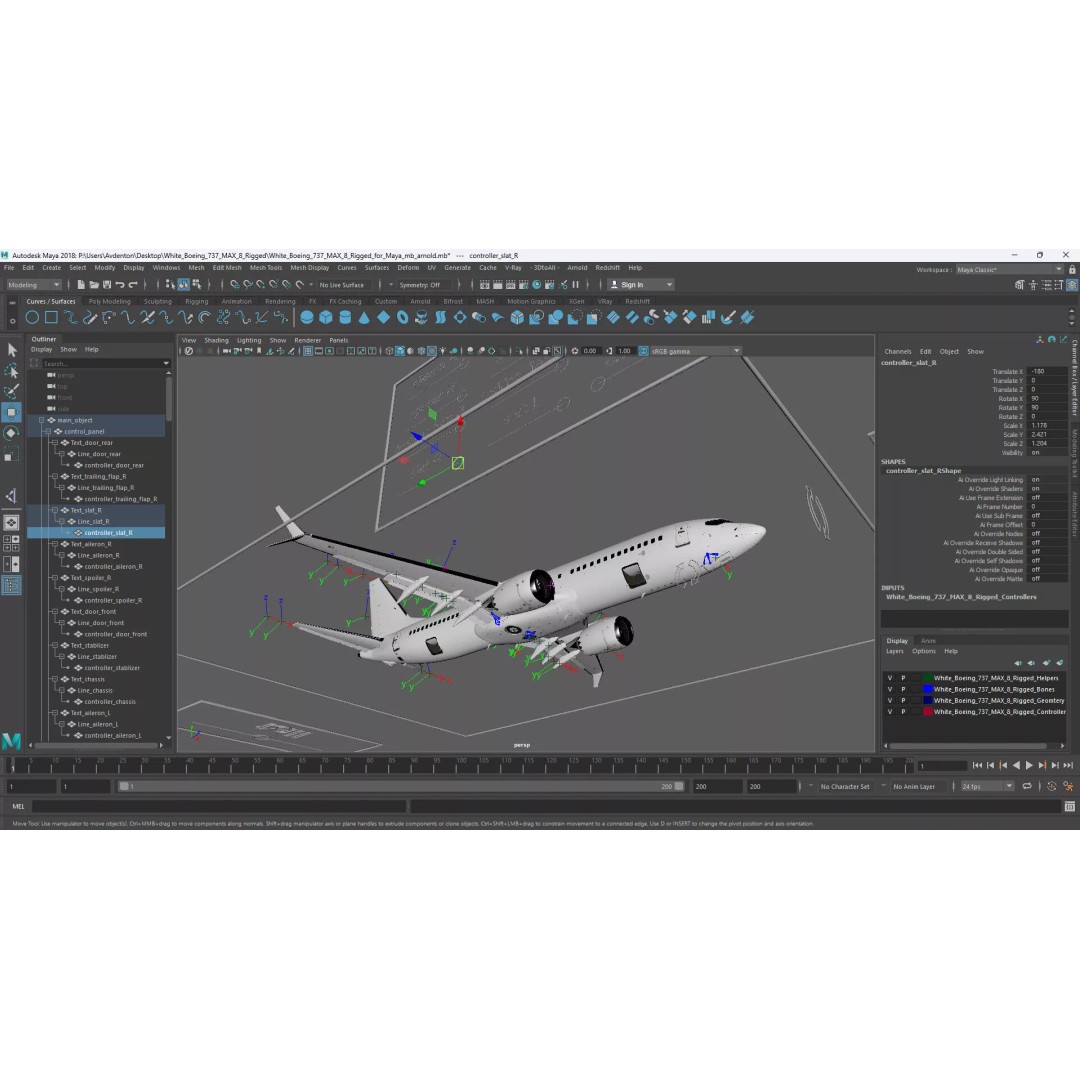Open the Modeling menu set dropdown
1080x1080 pixels.
pyautogui.click(x=34, y=284)
